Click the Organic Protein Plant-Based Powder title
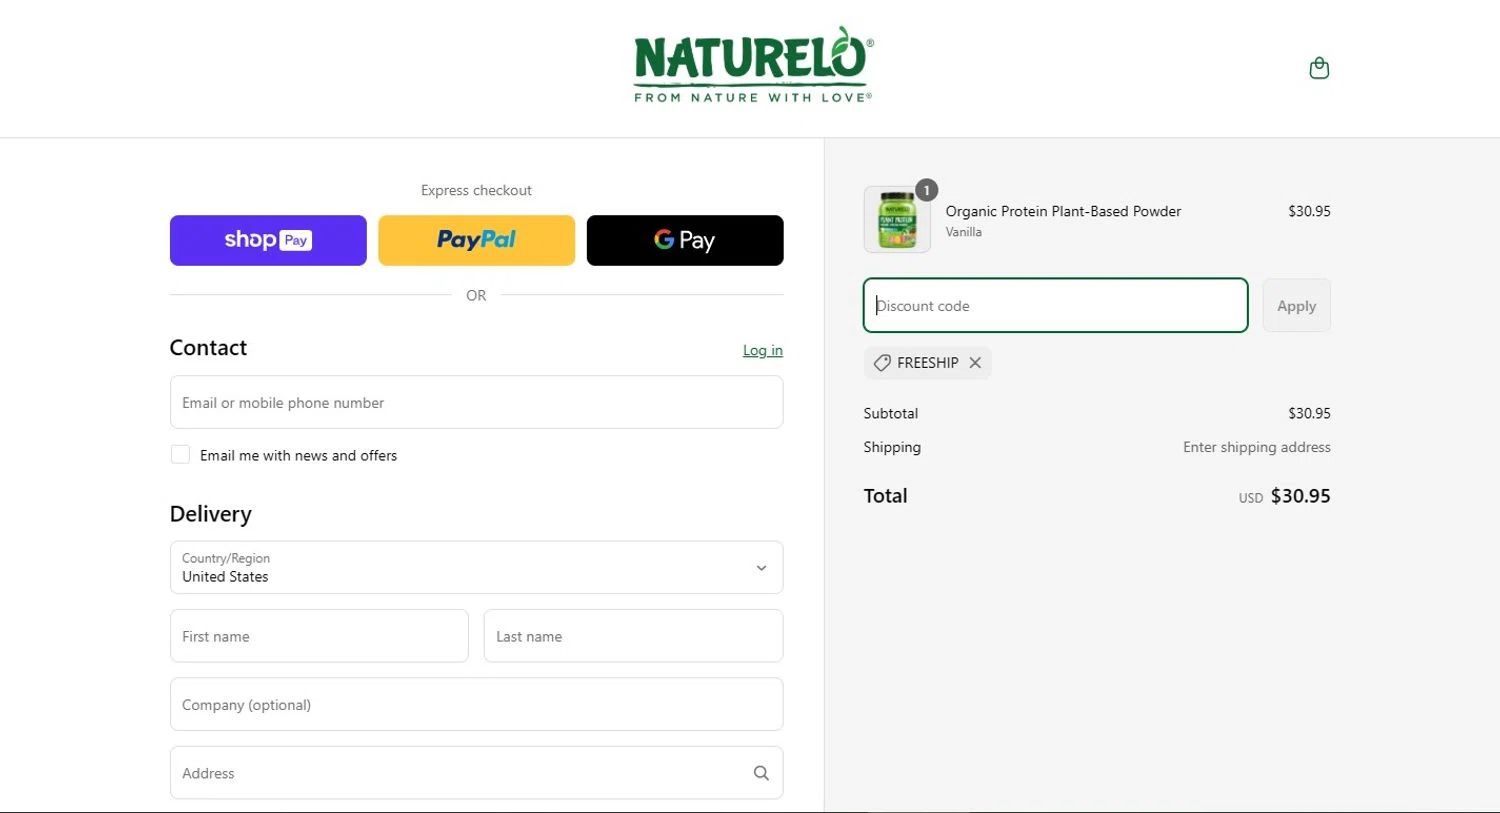 tap(1063, 211)
